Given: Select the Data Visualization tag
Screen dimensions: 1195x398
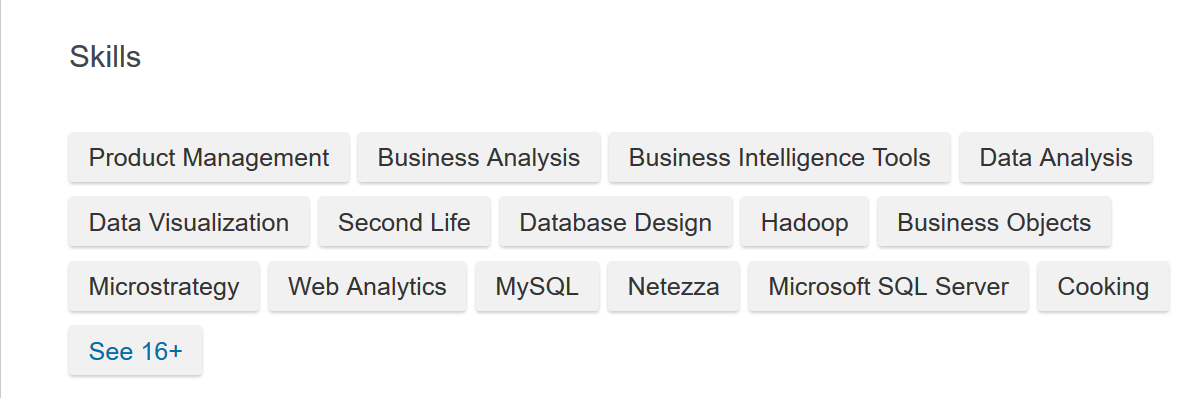Looking at the screenshot, I should click(x=189, y=223).
